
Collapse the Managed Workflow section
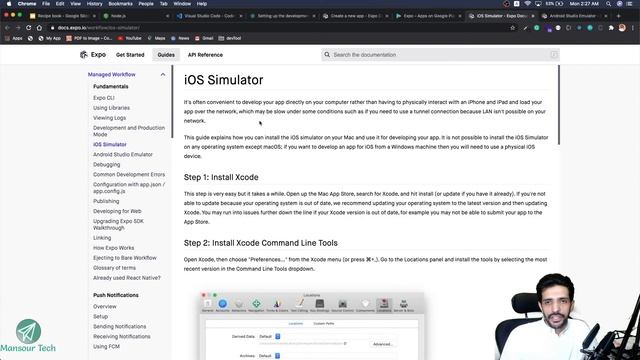(x=163, y=75)
